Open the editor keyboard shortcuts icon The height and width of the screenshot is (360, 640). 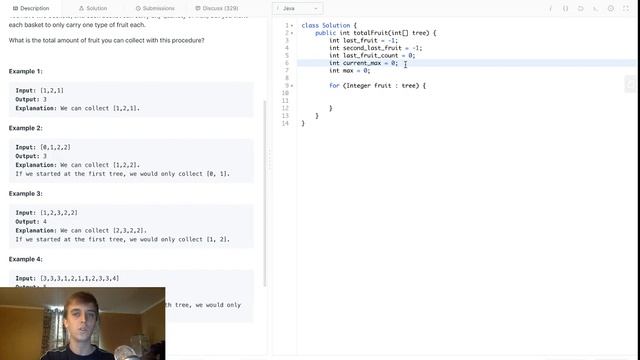pos(596,8)
